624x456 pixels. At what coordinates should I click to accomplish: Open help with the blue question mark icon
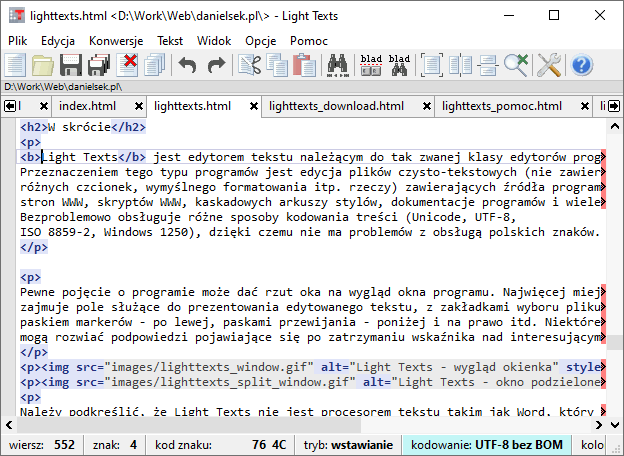(581, 66)
